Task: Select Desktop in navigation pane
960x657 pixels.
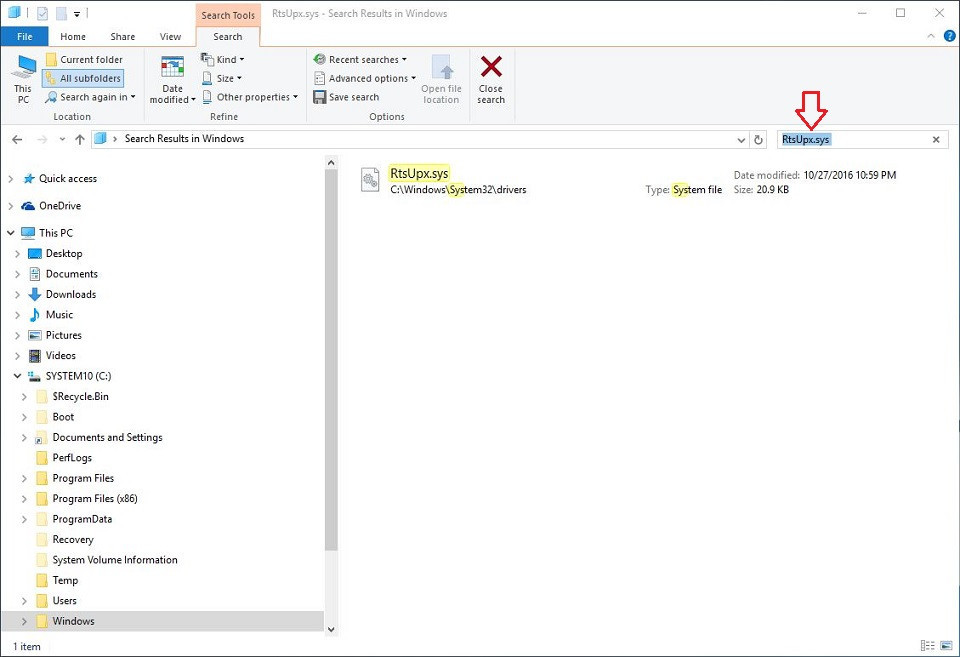Action: [64, 253]
